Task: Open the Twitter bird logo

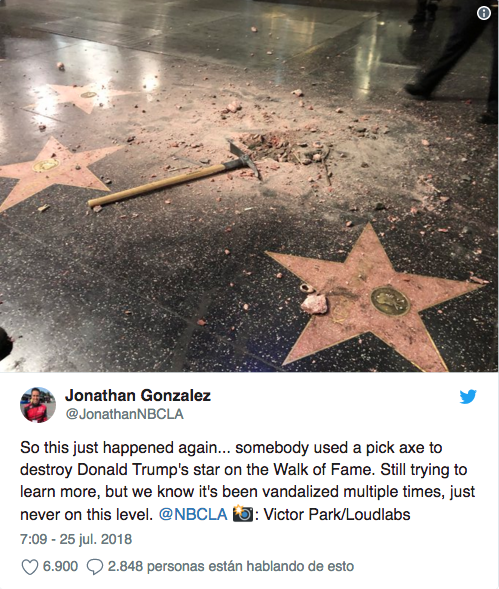Action: (x=468, y=397)
